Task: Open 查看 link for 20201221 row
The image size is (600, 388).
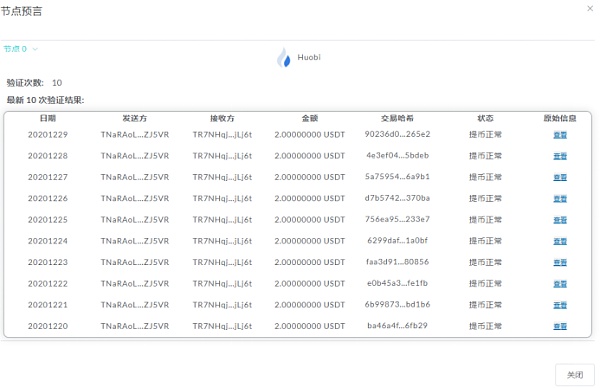Action: click(560, 305)
